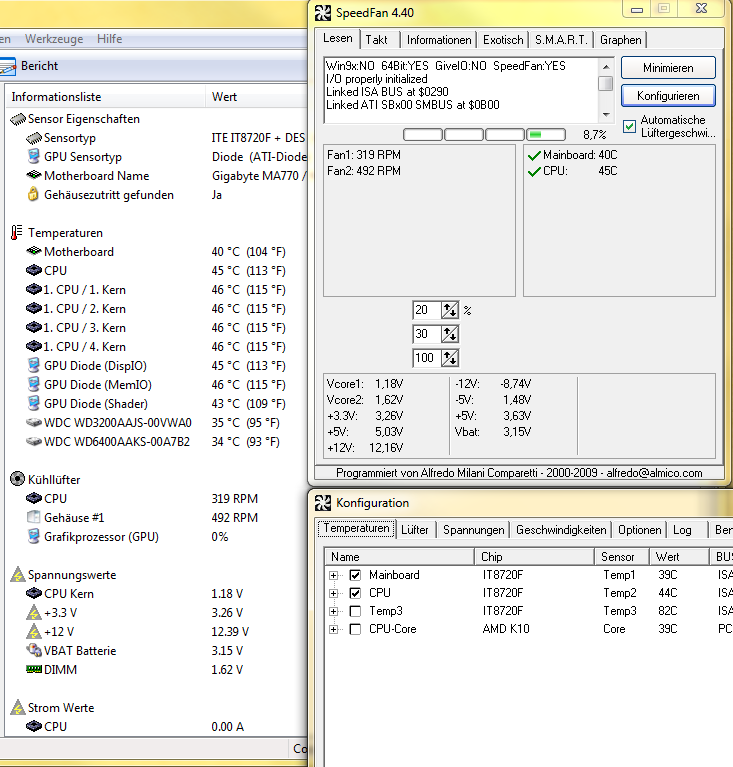Click the Name column header
This screenshot has width=733, height=767.
399,557
